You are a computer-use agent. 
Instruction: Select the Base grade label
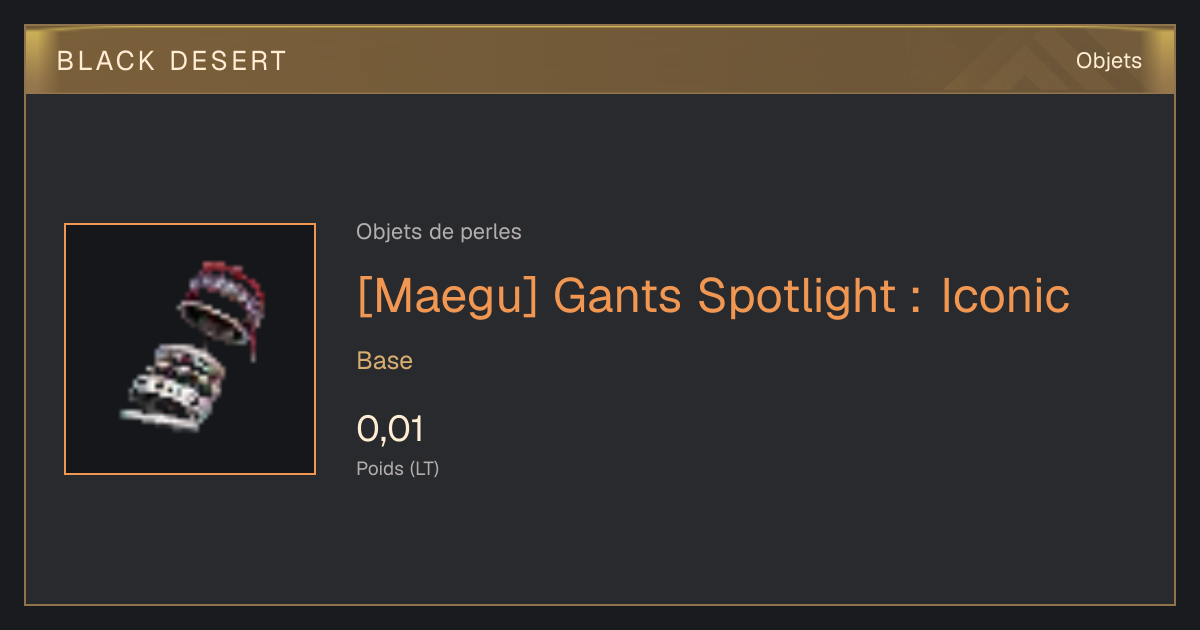point(384,361)
